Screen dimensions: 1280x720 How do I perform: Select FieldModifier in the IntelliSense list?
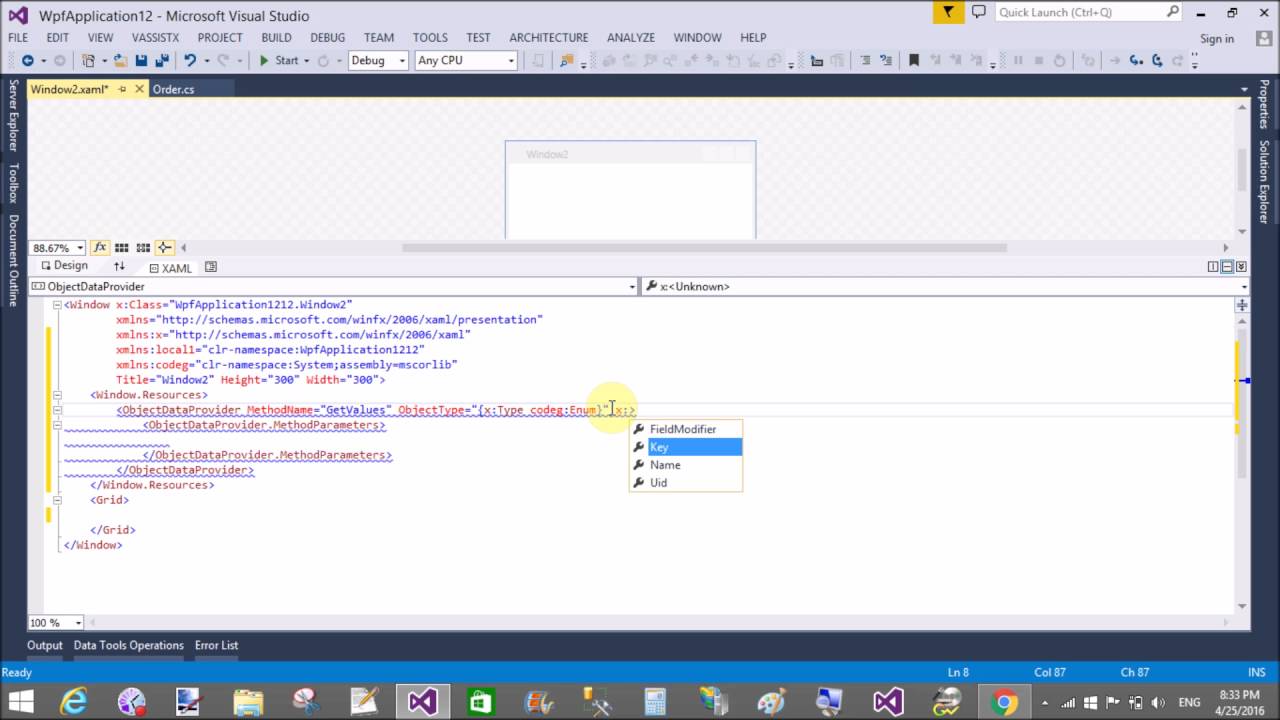click(686, 429)
